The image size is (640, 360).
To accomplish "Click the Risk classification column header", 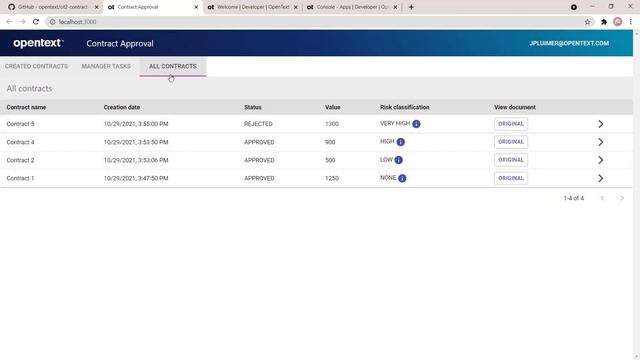I will click(x=404, y=107).
